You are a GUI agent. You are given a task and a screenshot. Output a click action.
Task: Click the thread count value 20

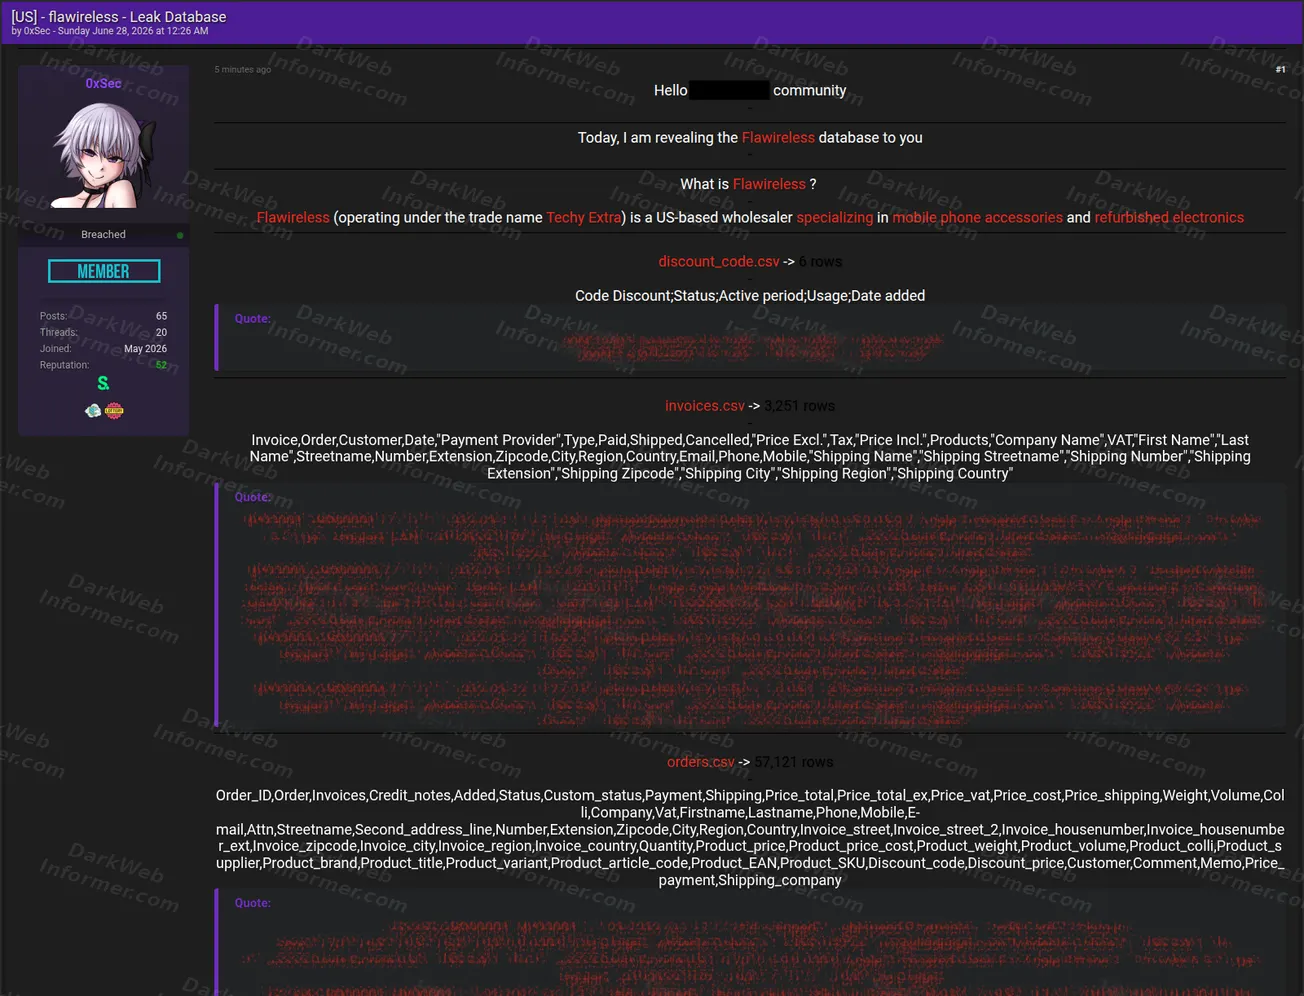point(161,332)
